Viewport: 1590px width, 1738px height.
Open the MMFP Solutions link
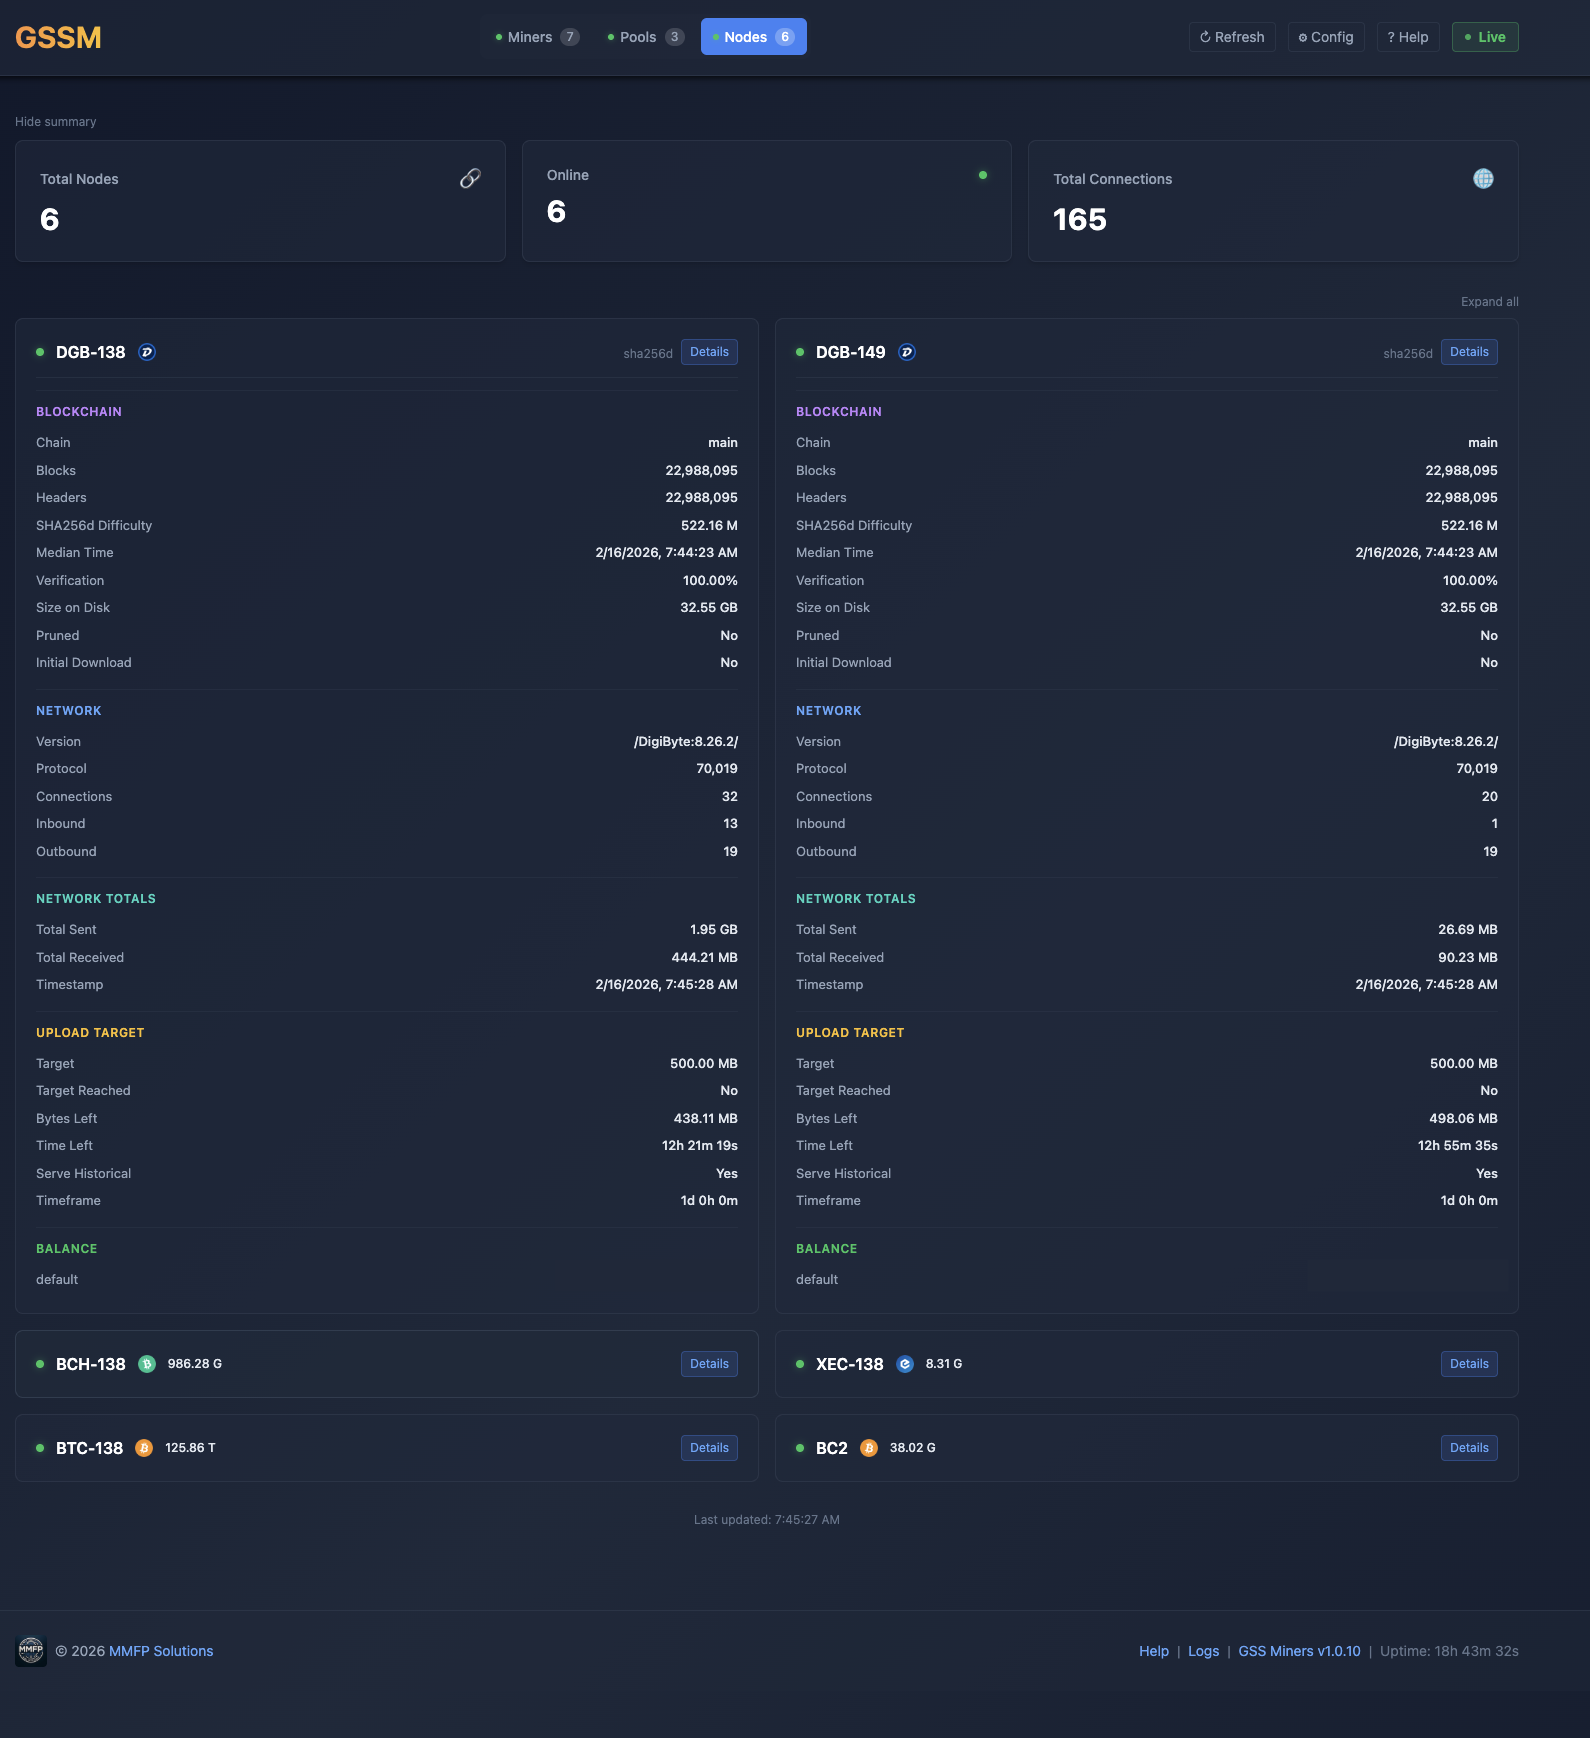coord(161,1651)
